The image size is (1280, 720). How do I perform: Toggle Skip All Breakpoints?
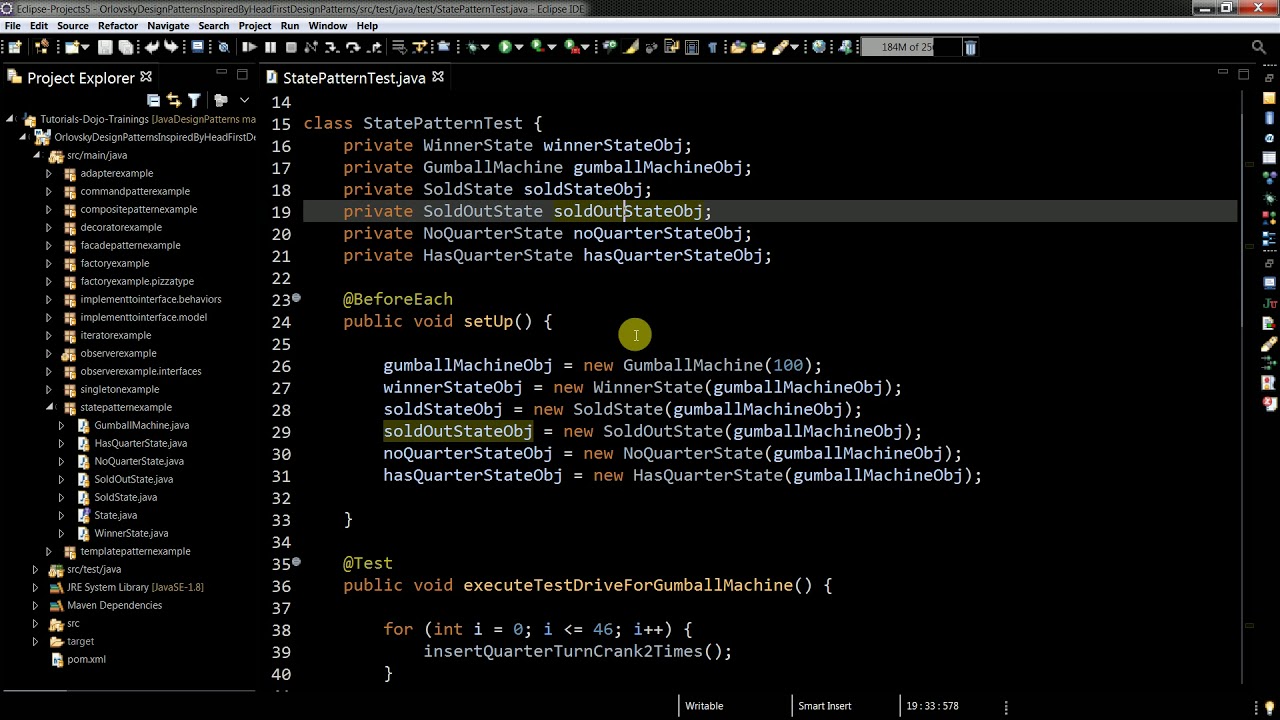pos(224,47)
